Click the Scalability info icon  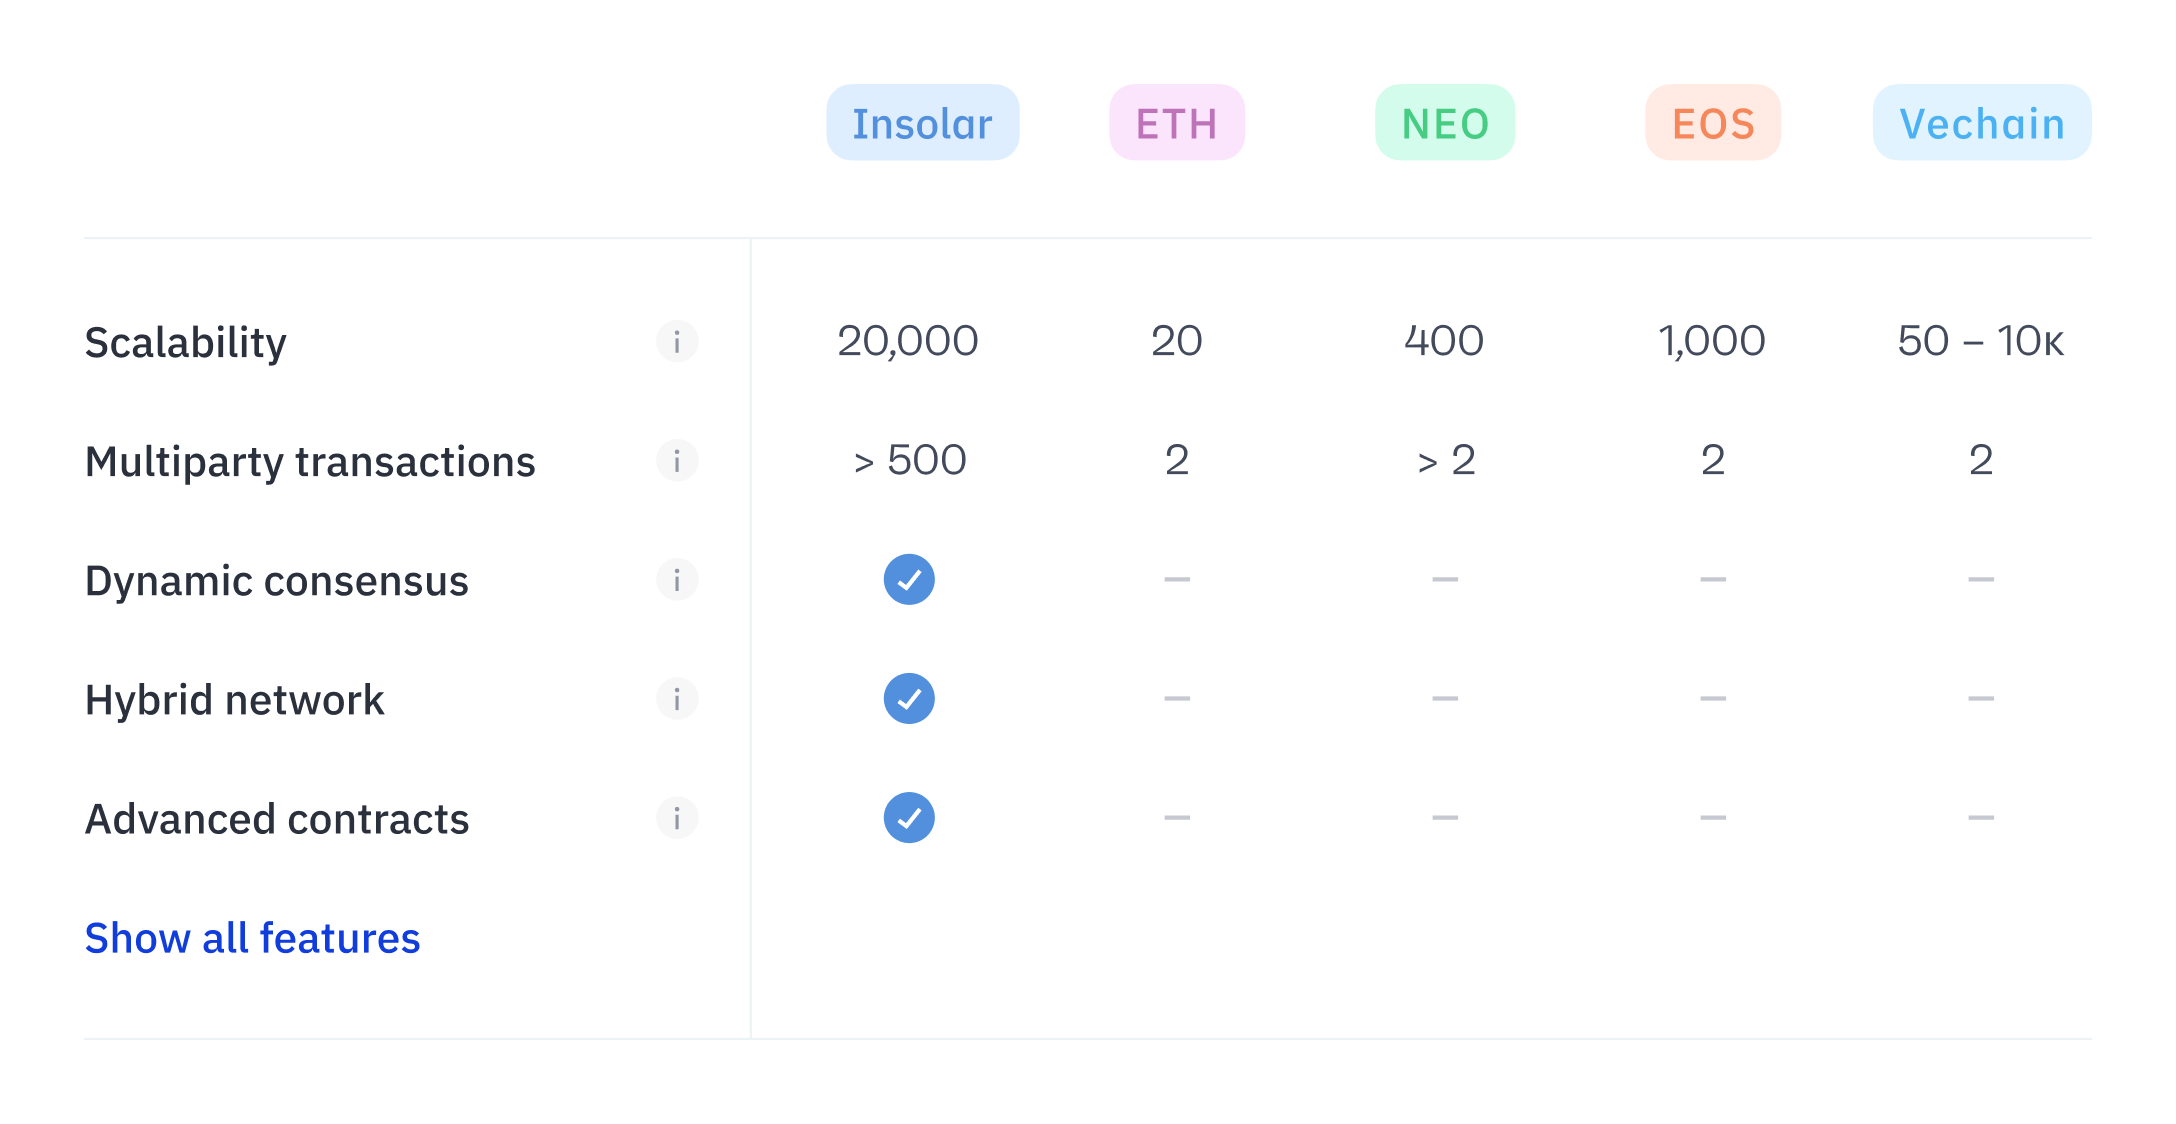677,342
